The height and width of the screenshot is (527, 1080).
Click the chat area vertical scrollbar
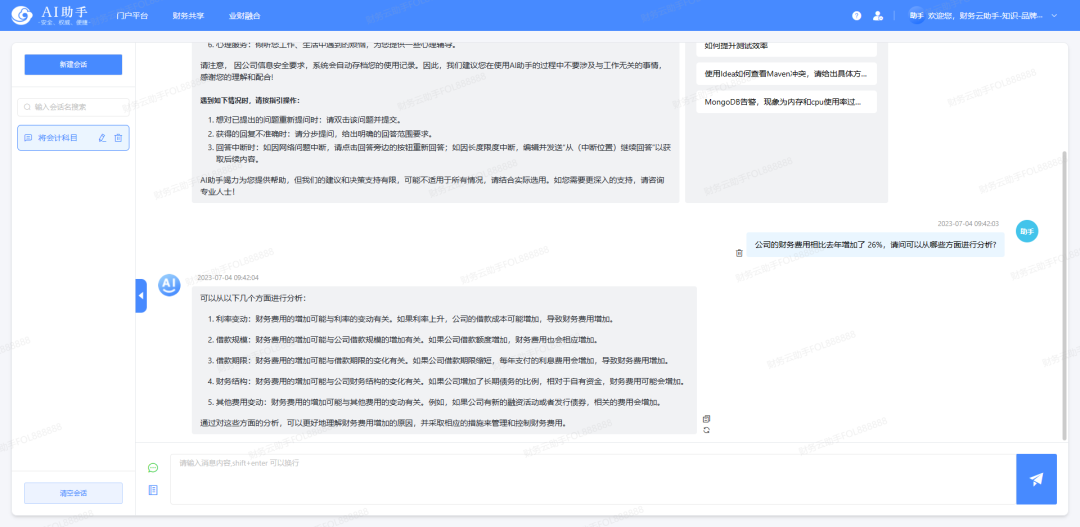click(1064, 296)
